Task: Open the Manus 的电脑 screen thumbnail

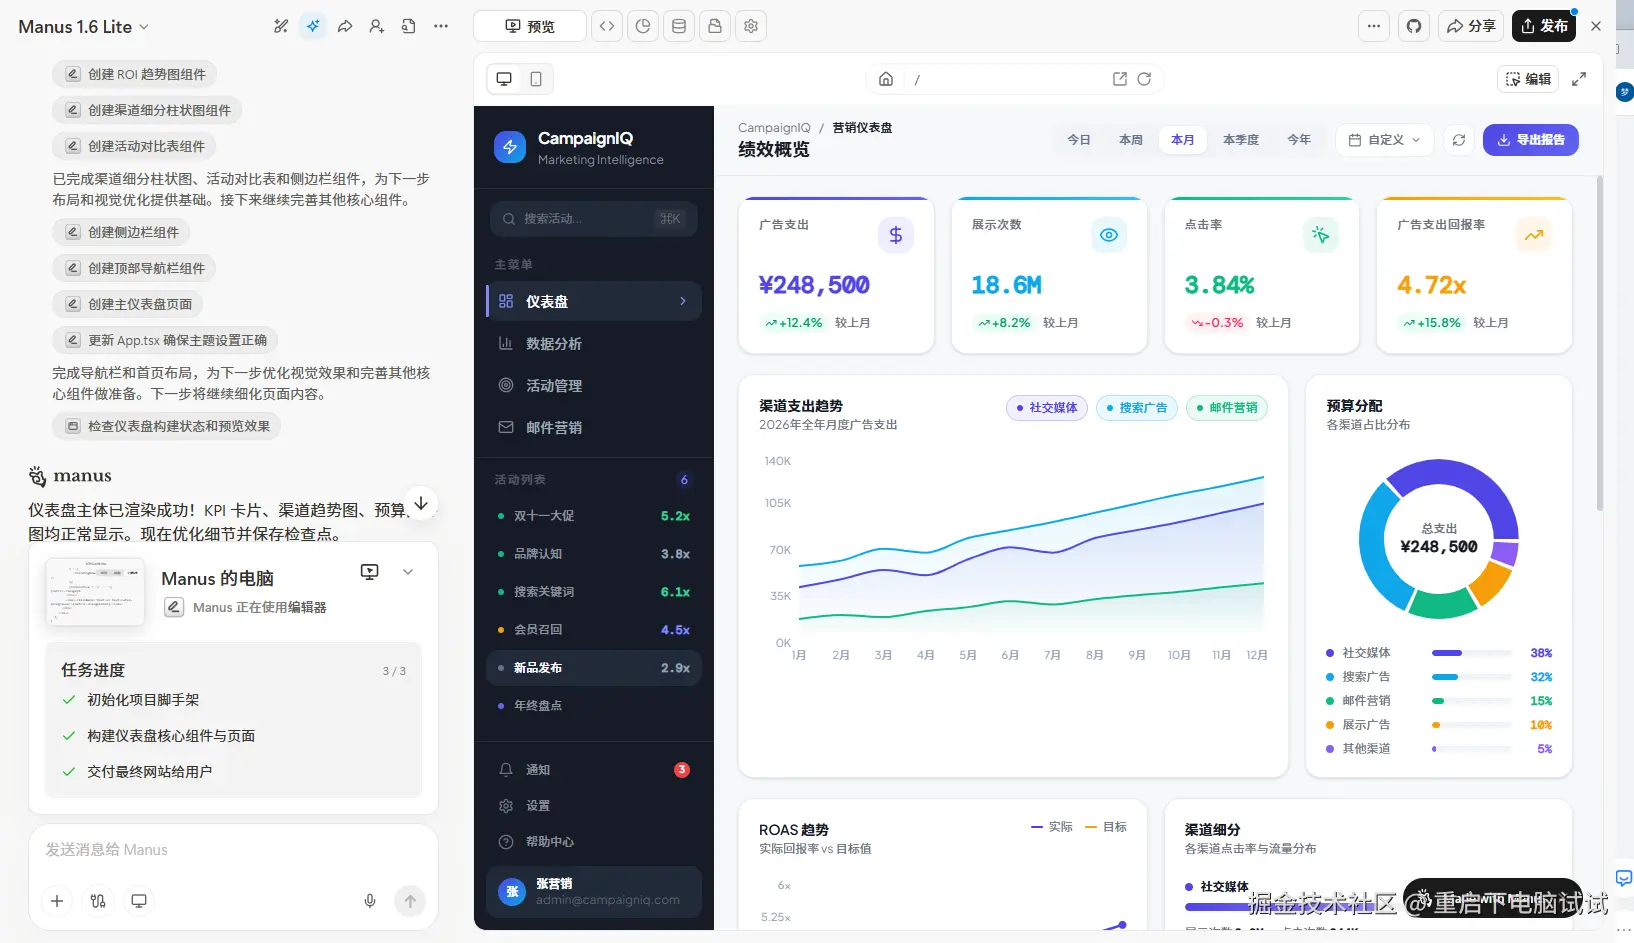Action: (x=96, y=591)
